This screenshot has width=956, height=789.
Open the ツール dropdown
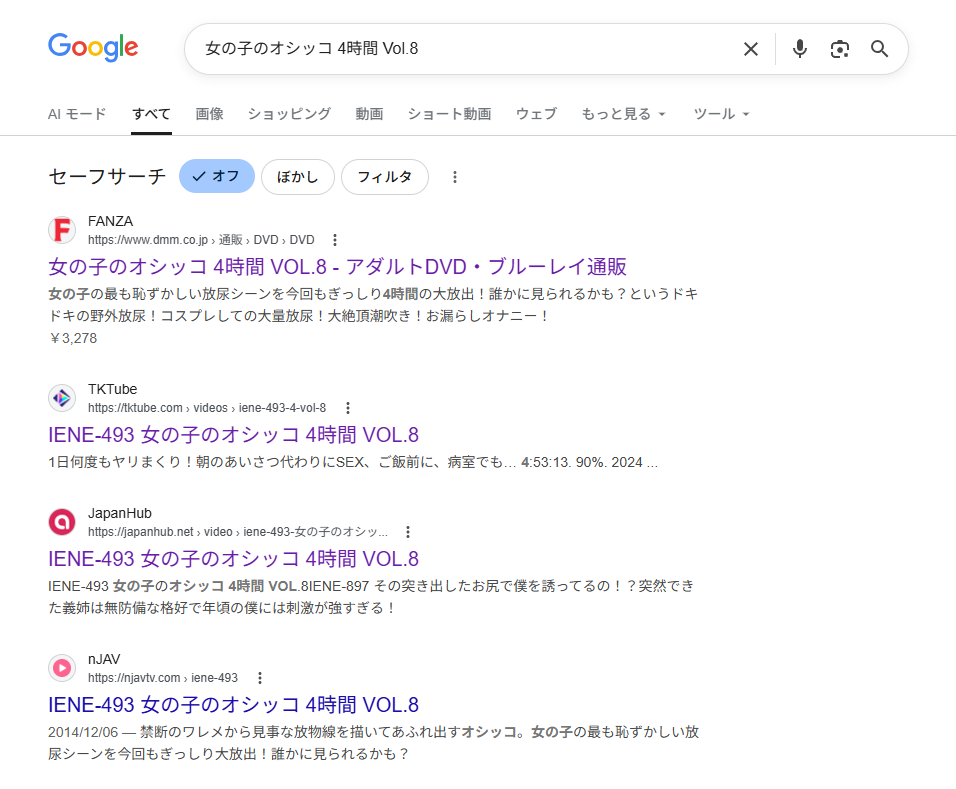[x=721, y=114]
